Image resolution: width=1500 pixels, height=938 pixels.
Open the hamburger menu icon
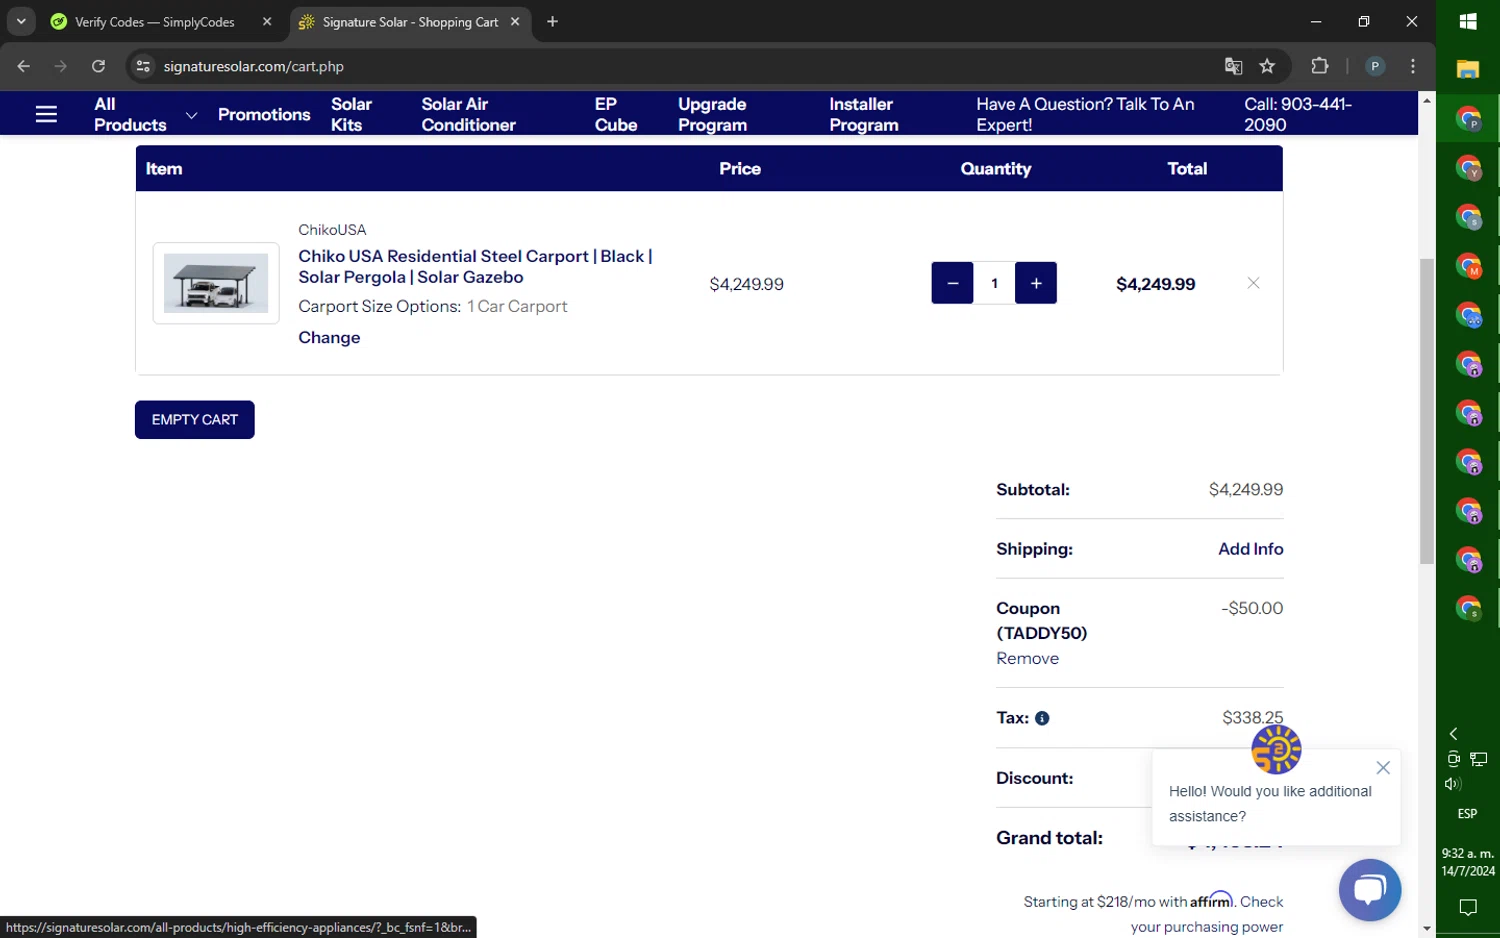point(46,114)
